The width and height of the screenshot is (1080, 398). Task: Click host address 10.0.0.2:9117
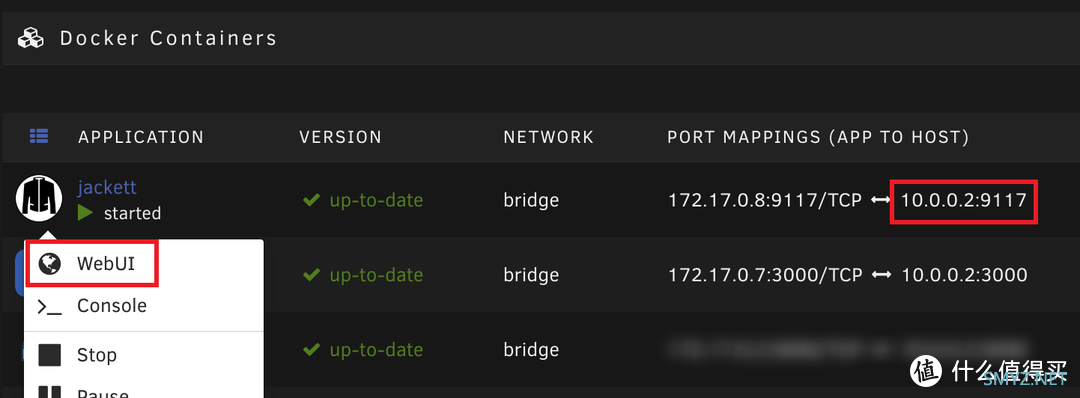964,200
